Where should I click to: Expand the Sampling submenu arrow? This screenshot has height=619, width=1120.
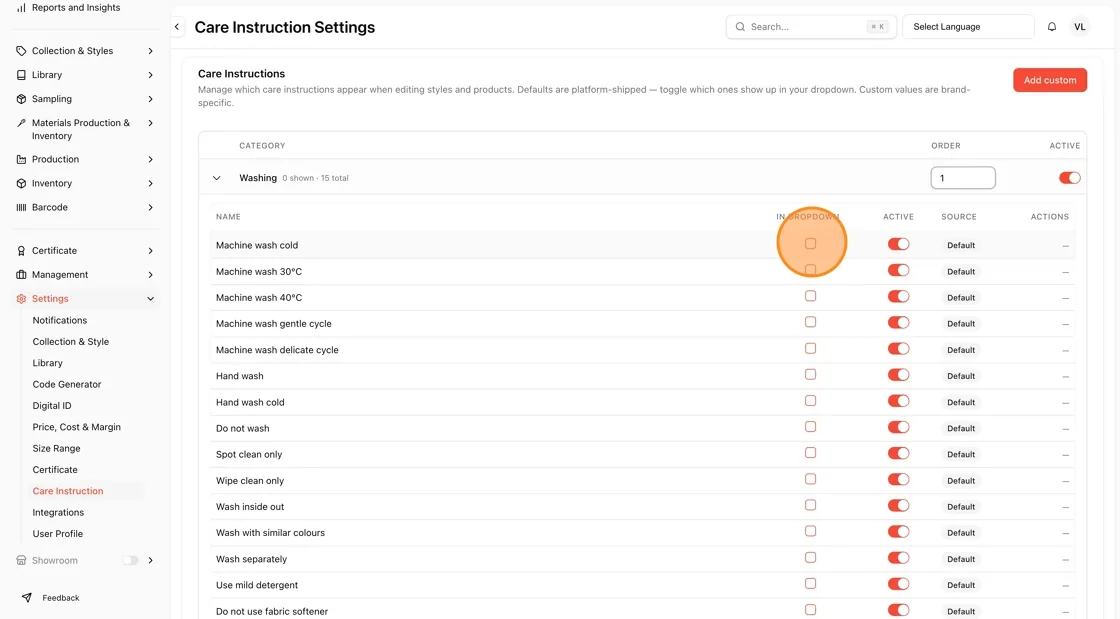click(150, 99)
